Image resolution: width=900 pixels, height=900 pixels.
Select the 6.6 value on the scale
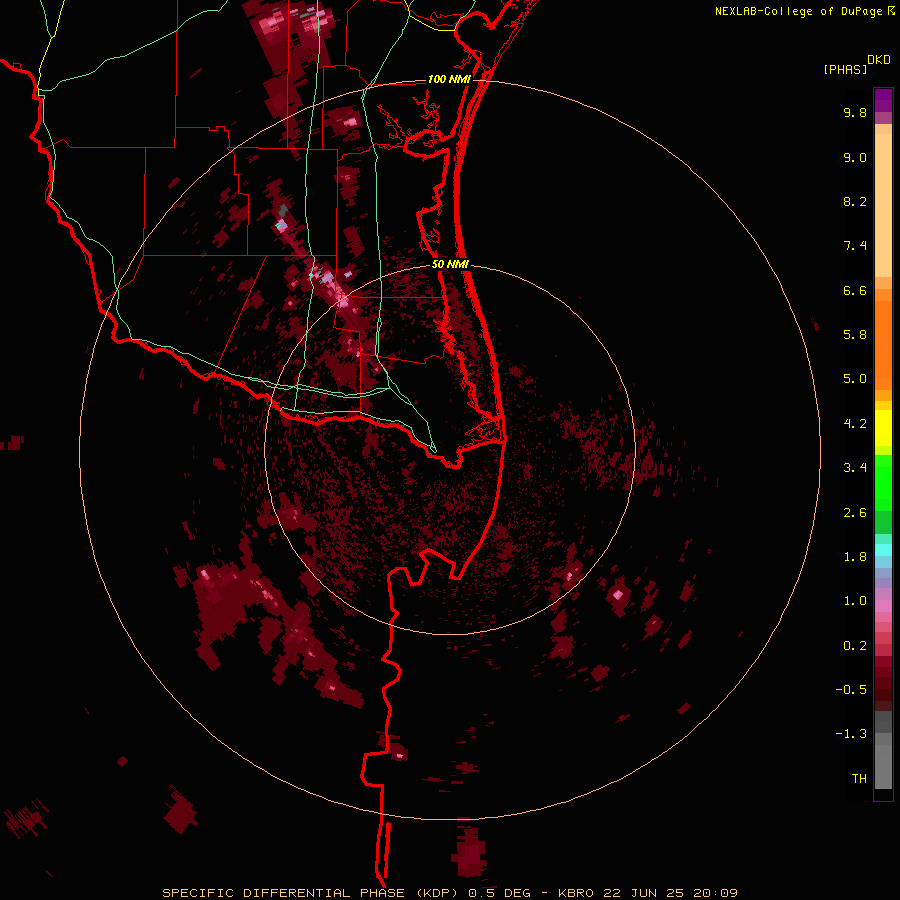coord(855,290)
